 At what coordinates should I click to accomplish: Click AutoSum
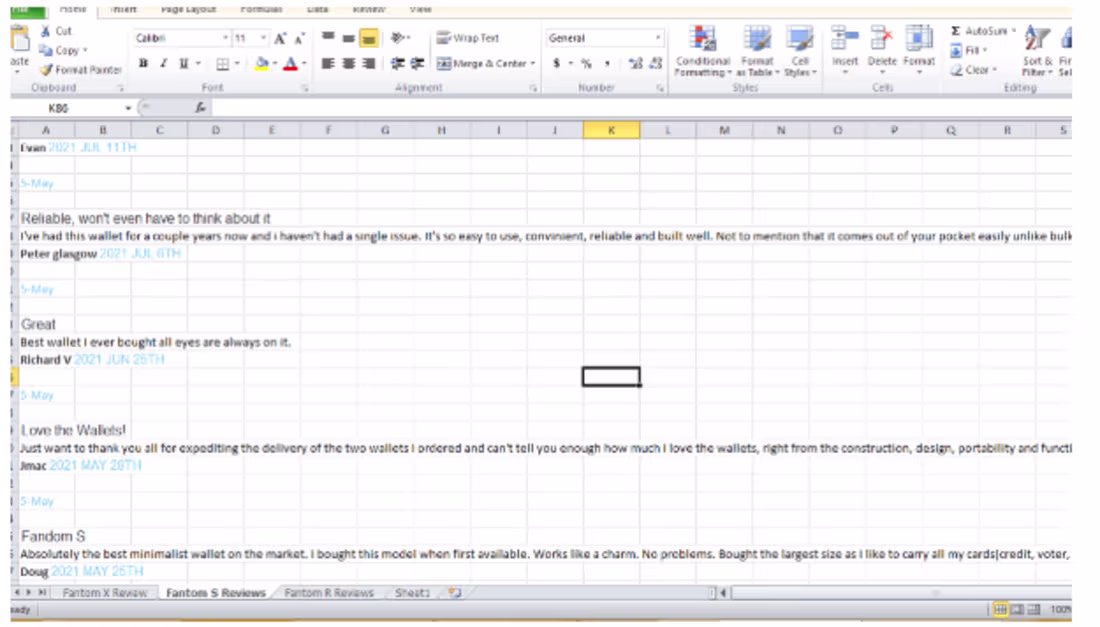coord(979,31)
